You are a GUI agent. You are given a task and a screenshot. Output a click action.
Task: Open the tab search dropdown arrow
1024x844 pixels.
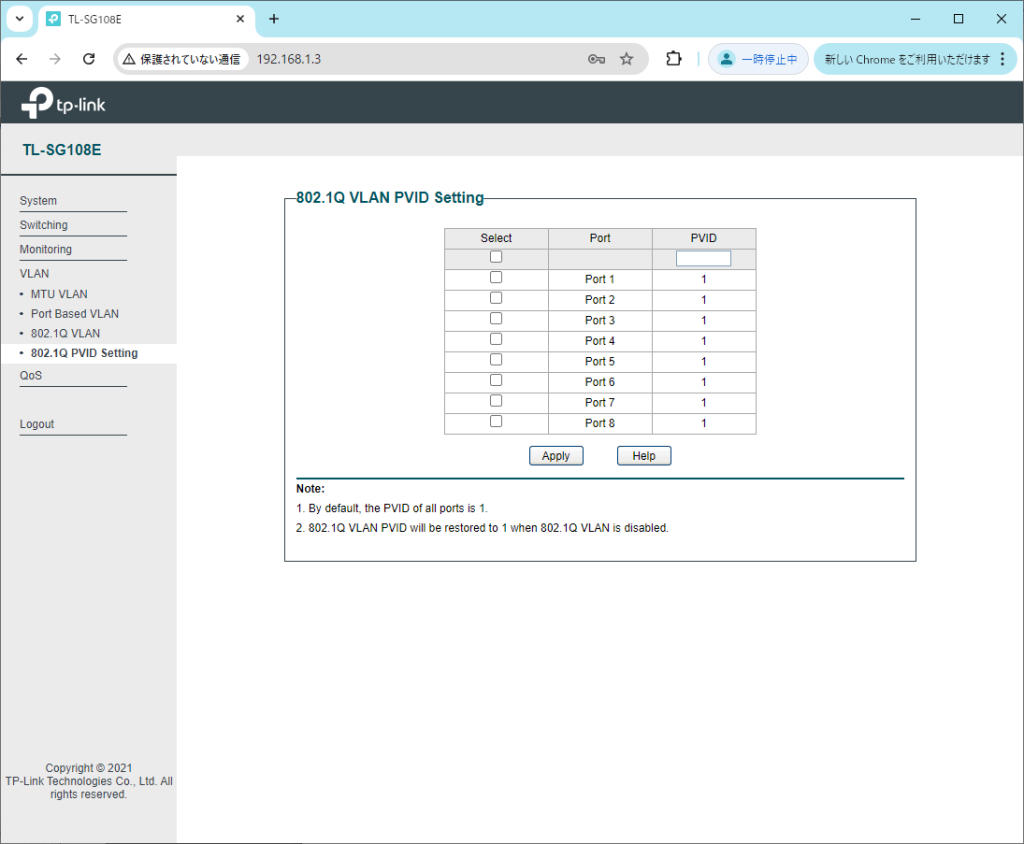point(19,19)
